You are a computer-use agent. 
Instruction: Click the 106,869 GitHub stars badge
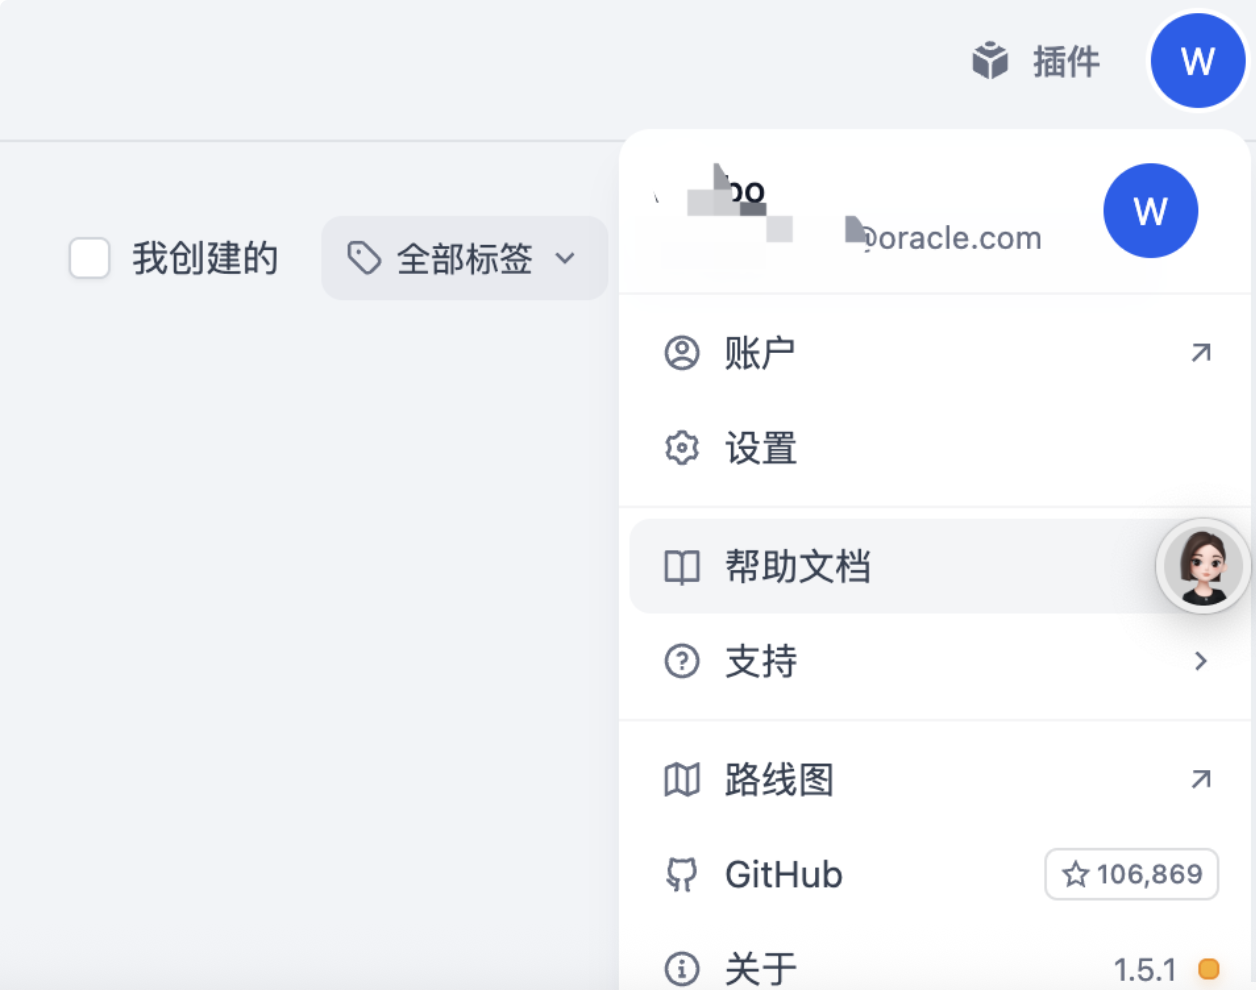click(x=1130, y=874)
